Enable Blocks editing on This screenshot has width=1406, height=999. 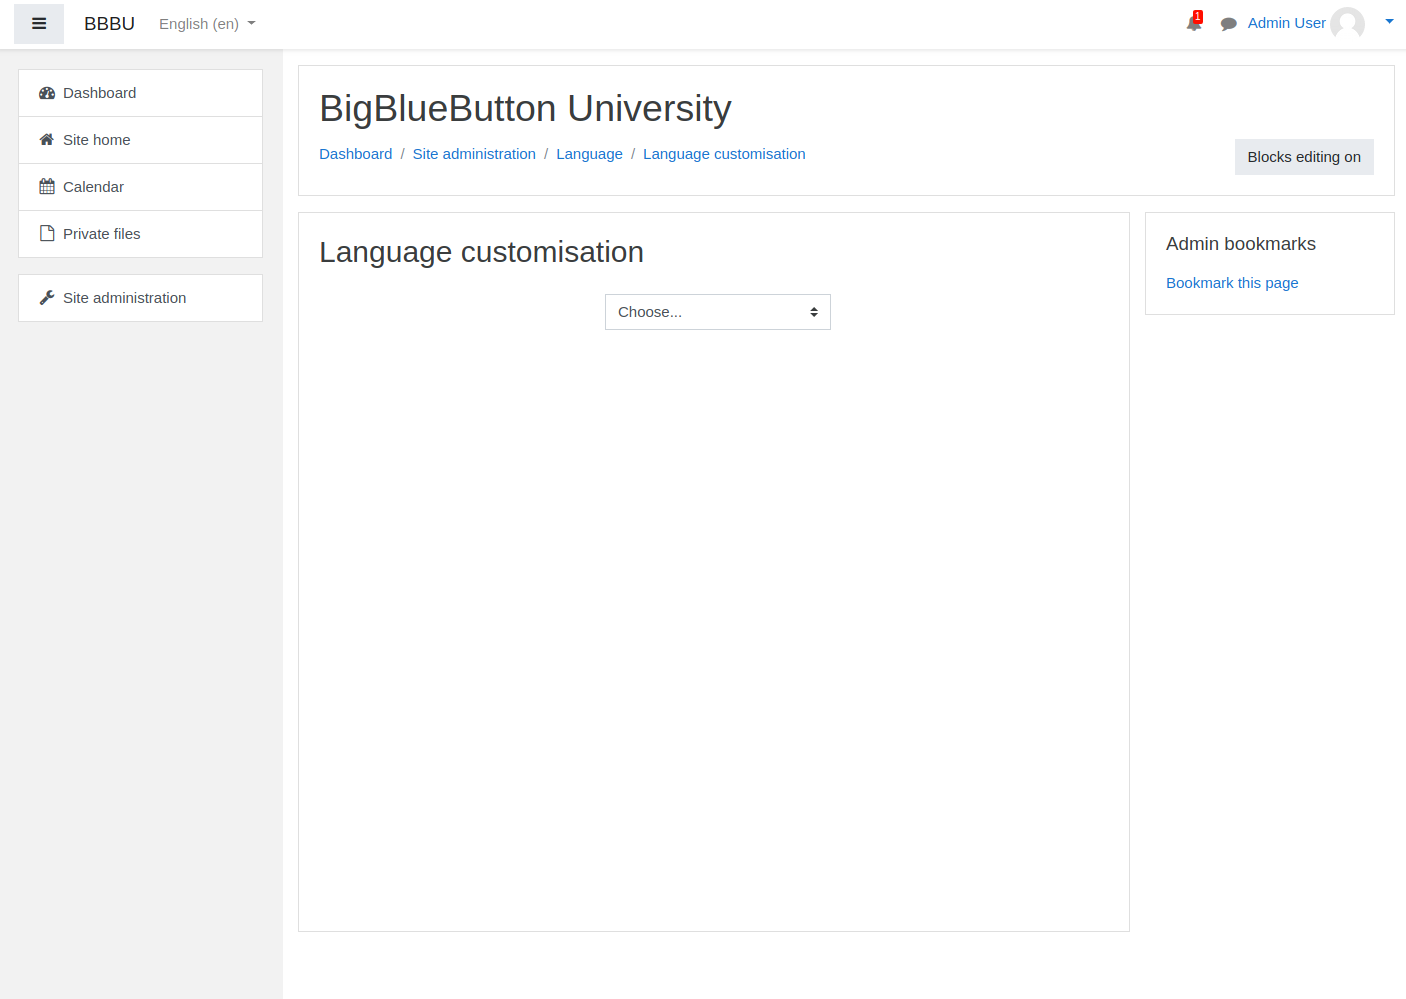coord(1303,157)
